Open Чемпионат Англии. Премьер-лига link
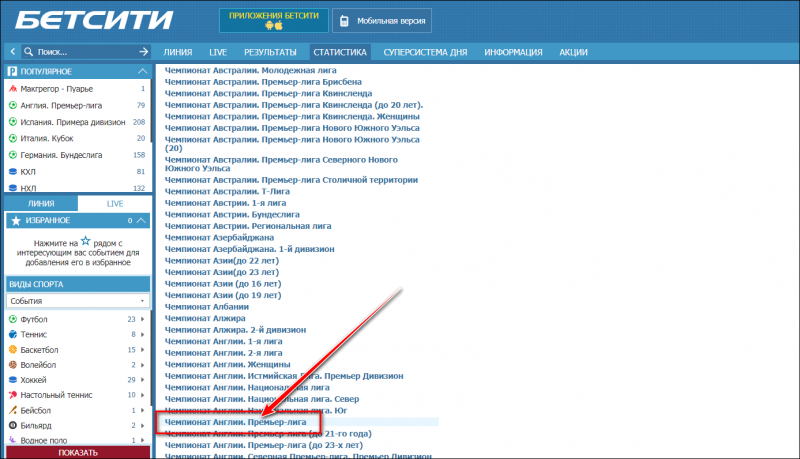This screenshot has width=800, height=459. [235, 422]
